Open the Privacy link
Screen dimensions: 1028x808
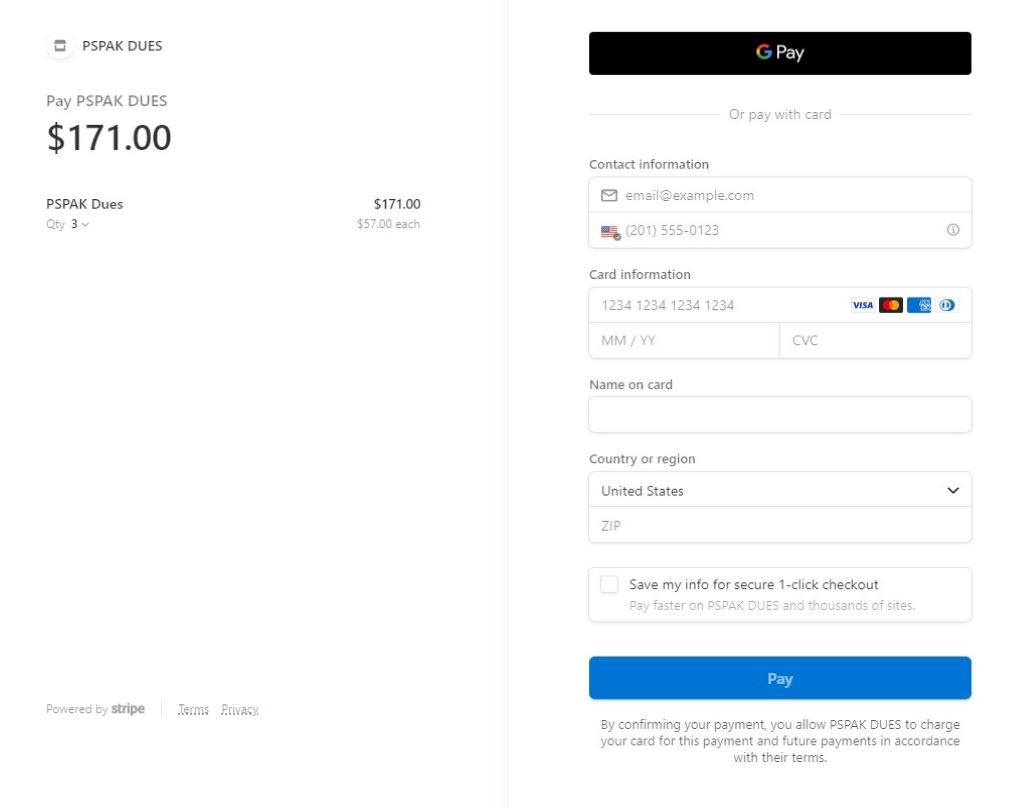240,710
